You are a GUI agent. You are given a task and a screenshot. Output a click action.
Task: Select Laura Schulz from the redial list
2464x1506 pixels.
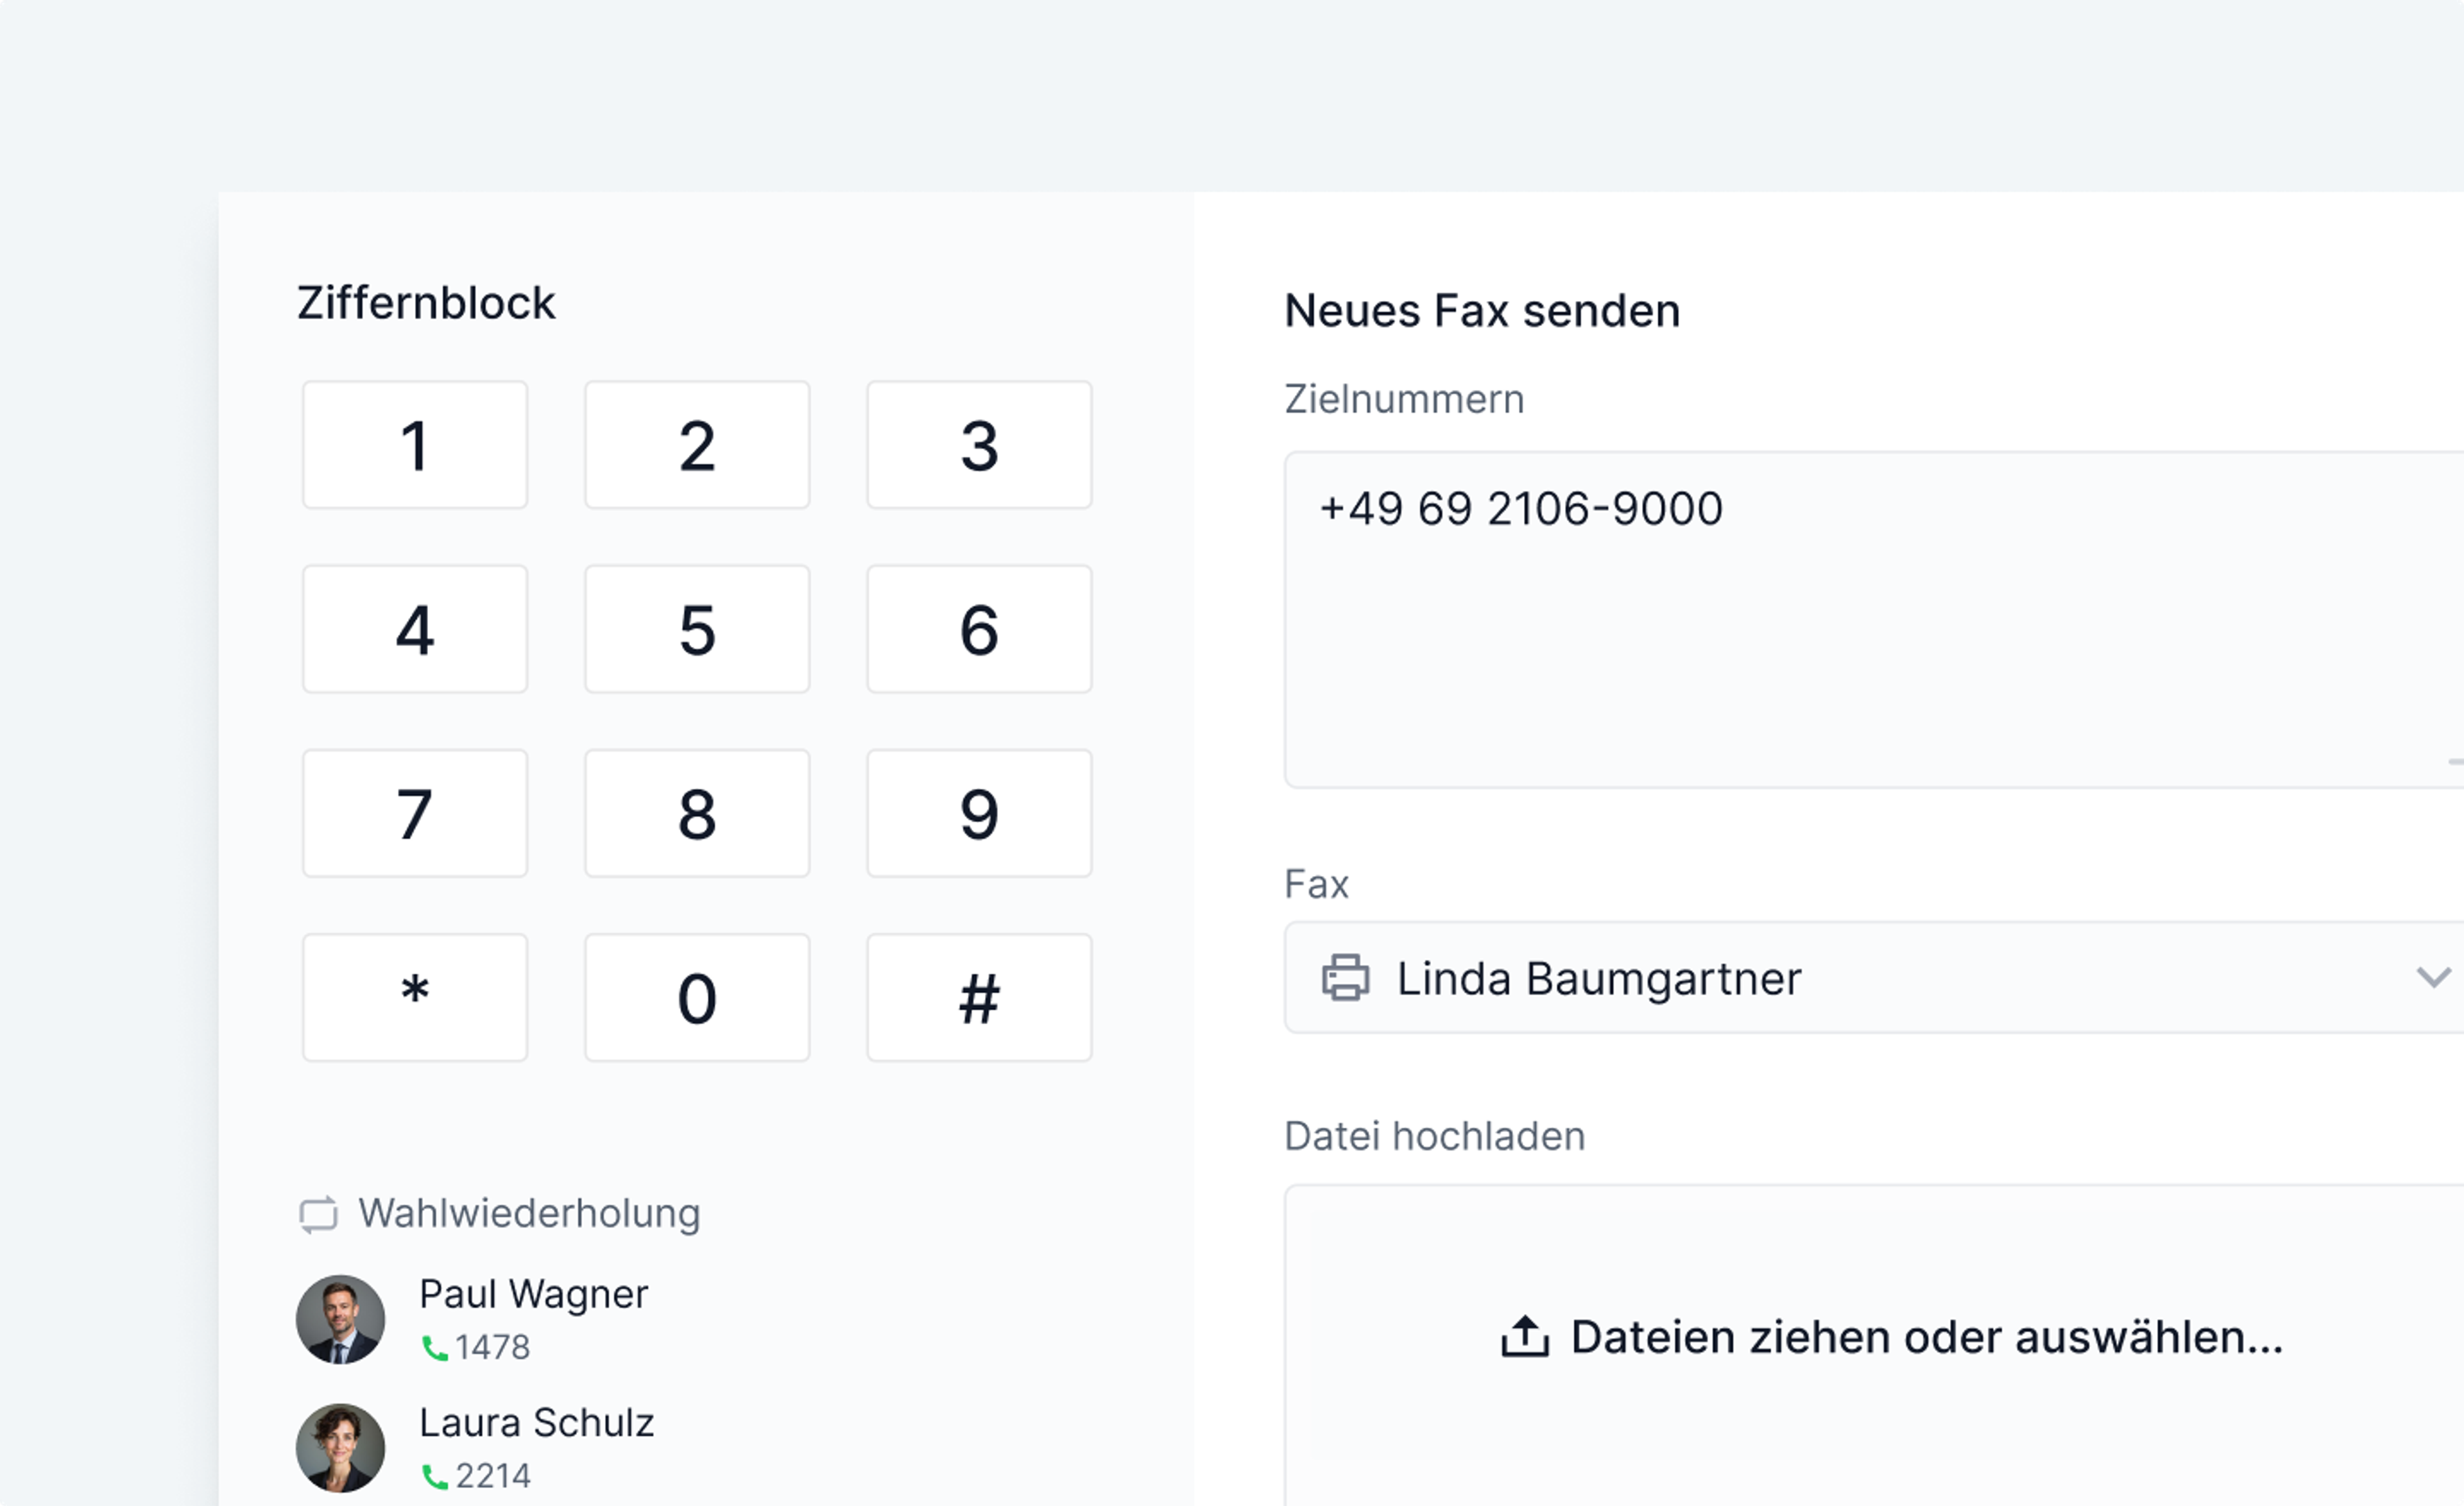click(536, 1422)
